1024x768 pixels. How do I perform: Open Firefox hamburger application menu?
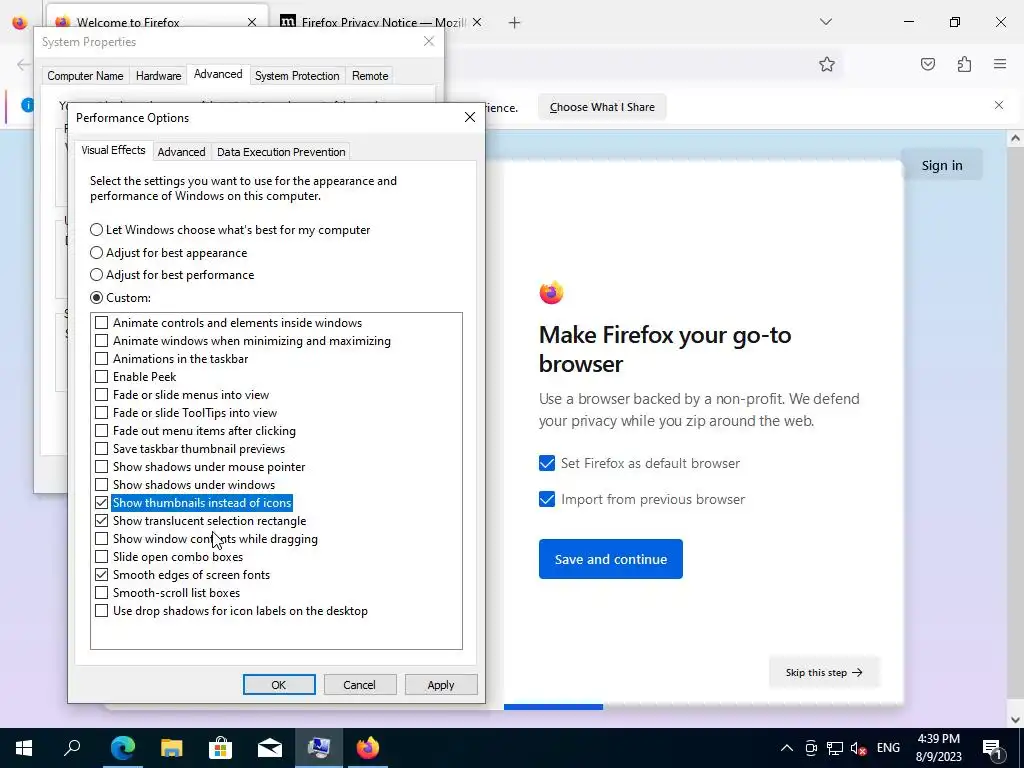coord(1000,64)
